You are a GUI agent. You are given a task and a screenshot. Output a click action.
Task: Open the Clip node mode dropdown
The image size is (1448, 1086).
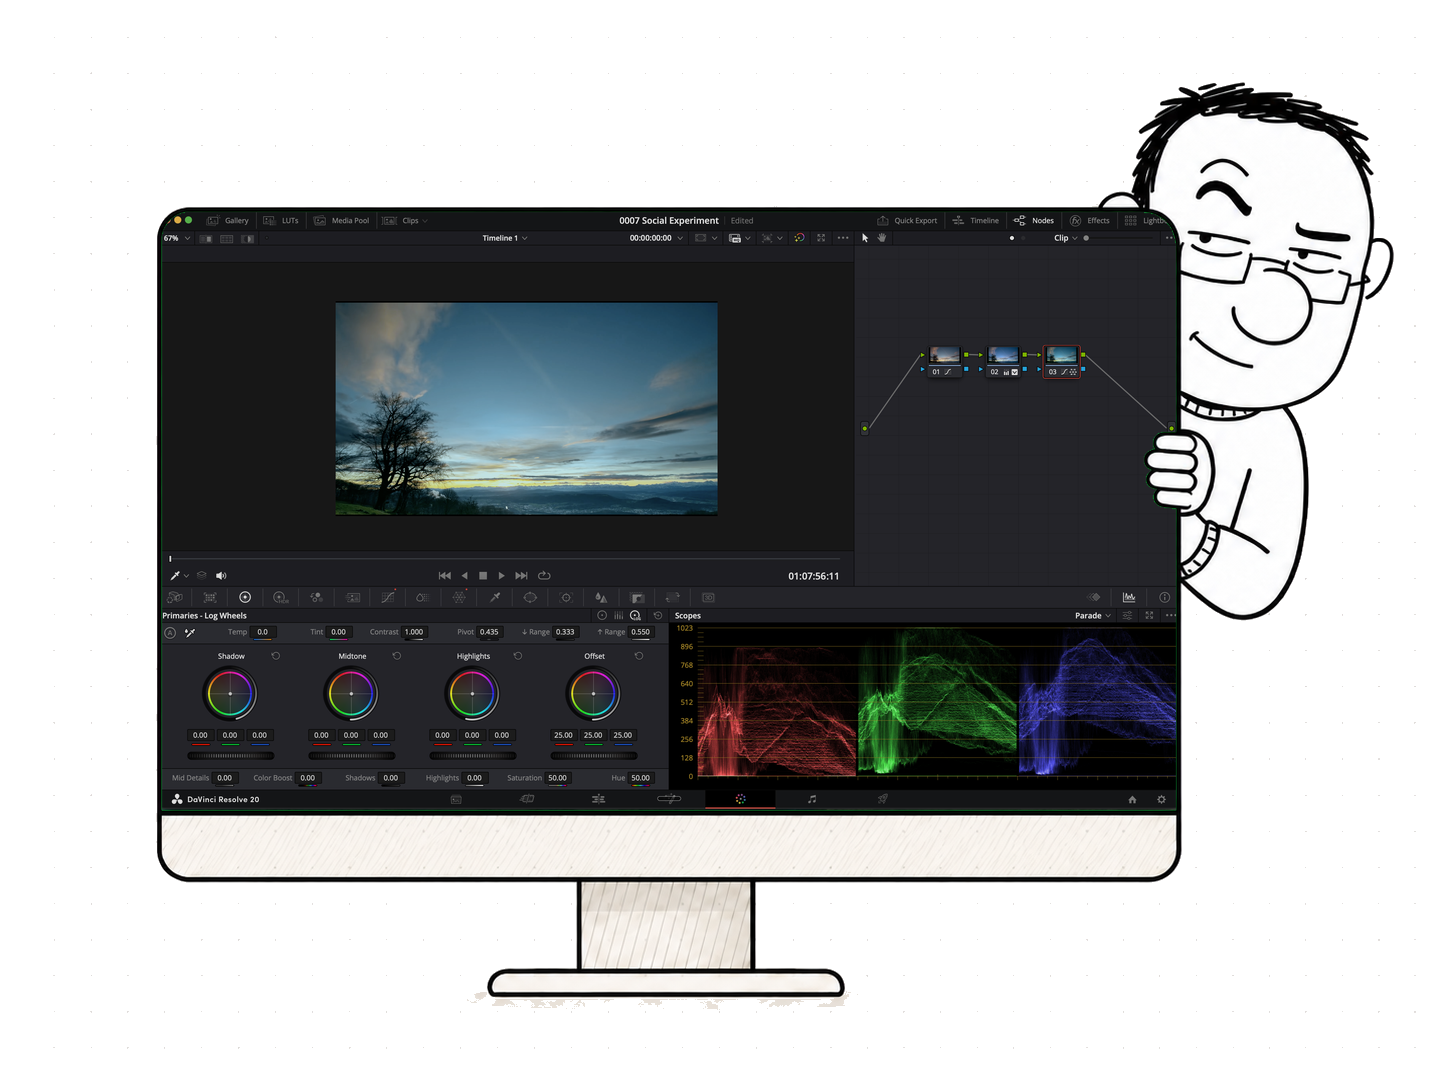[1066, 238]
